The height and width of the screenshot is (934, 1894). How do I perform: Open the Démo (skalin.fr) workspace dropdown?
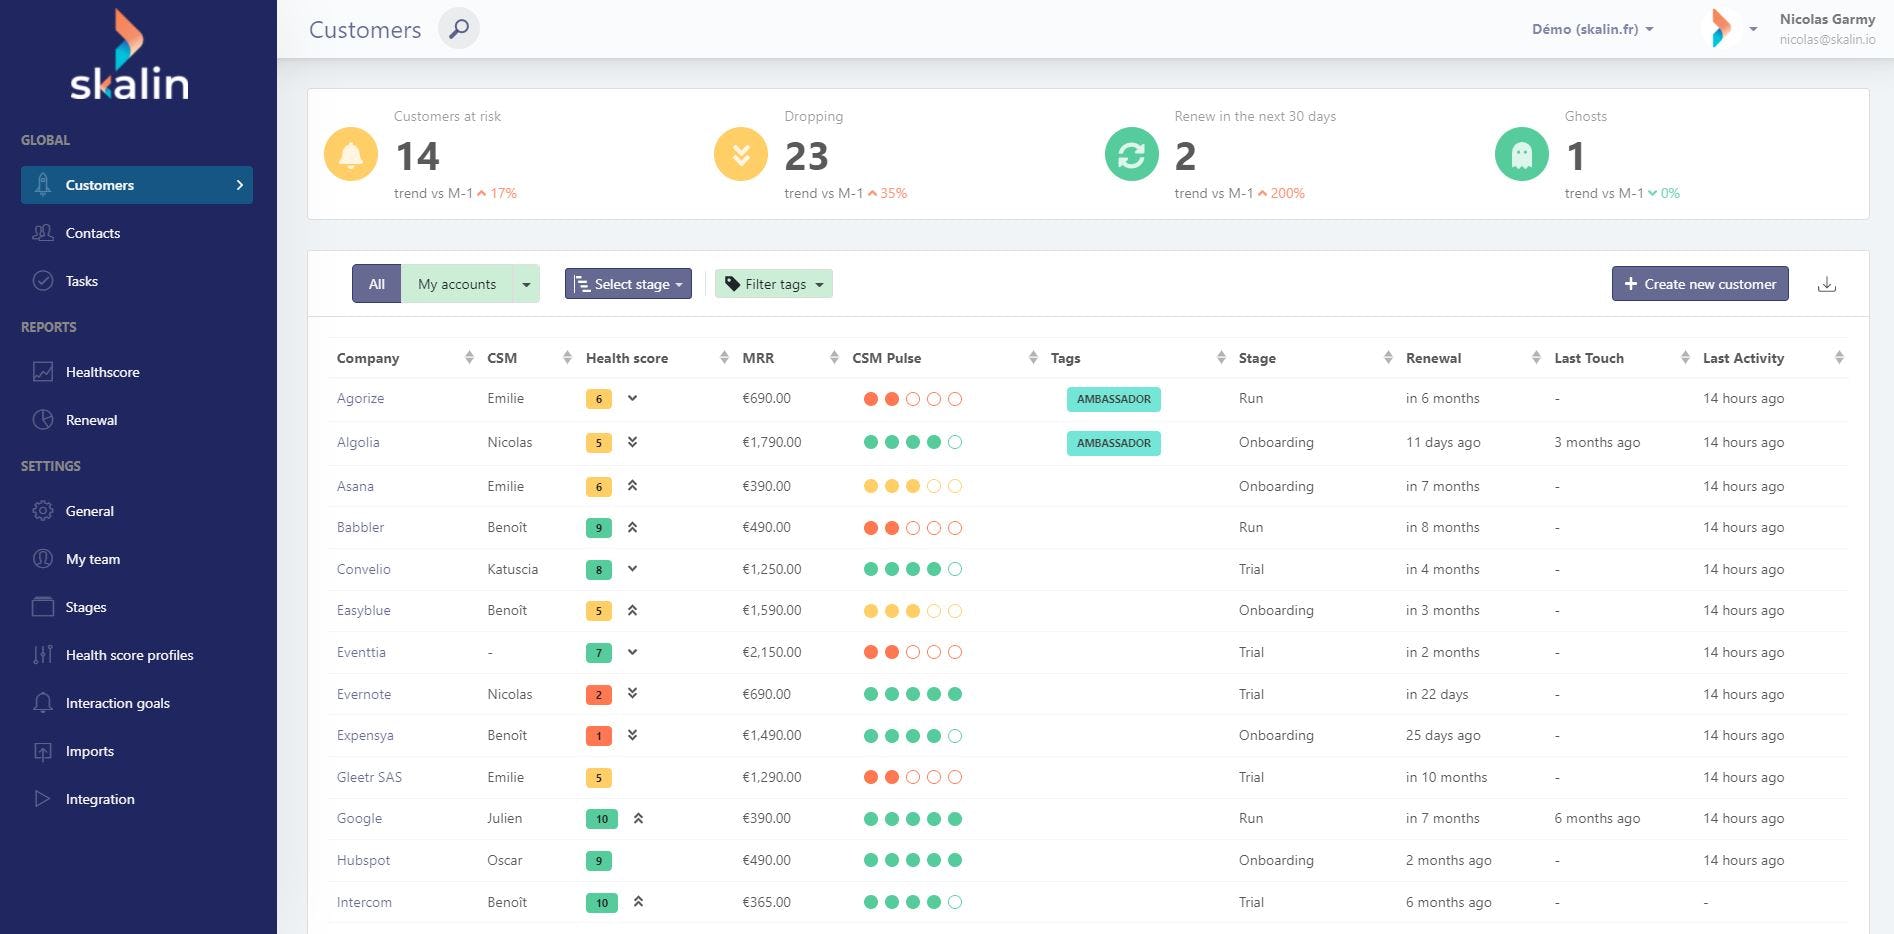(x=1592, y=29)
